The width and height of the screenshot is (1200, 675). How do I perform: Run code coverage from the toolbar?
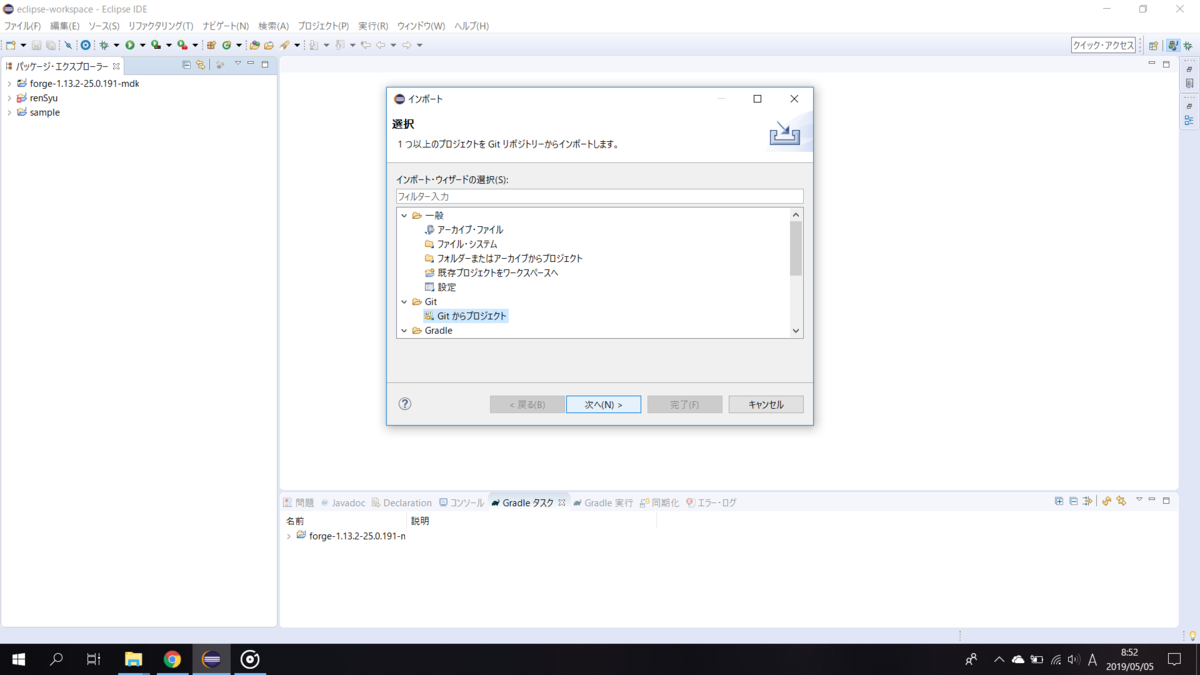[x=156, y=45]
